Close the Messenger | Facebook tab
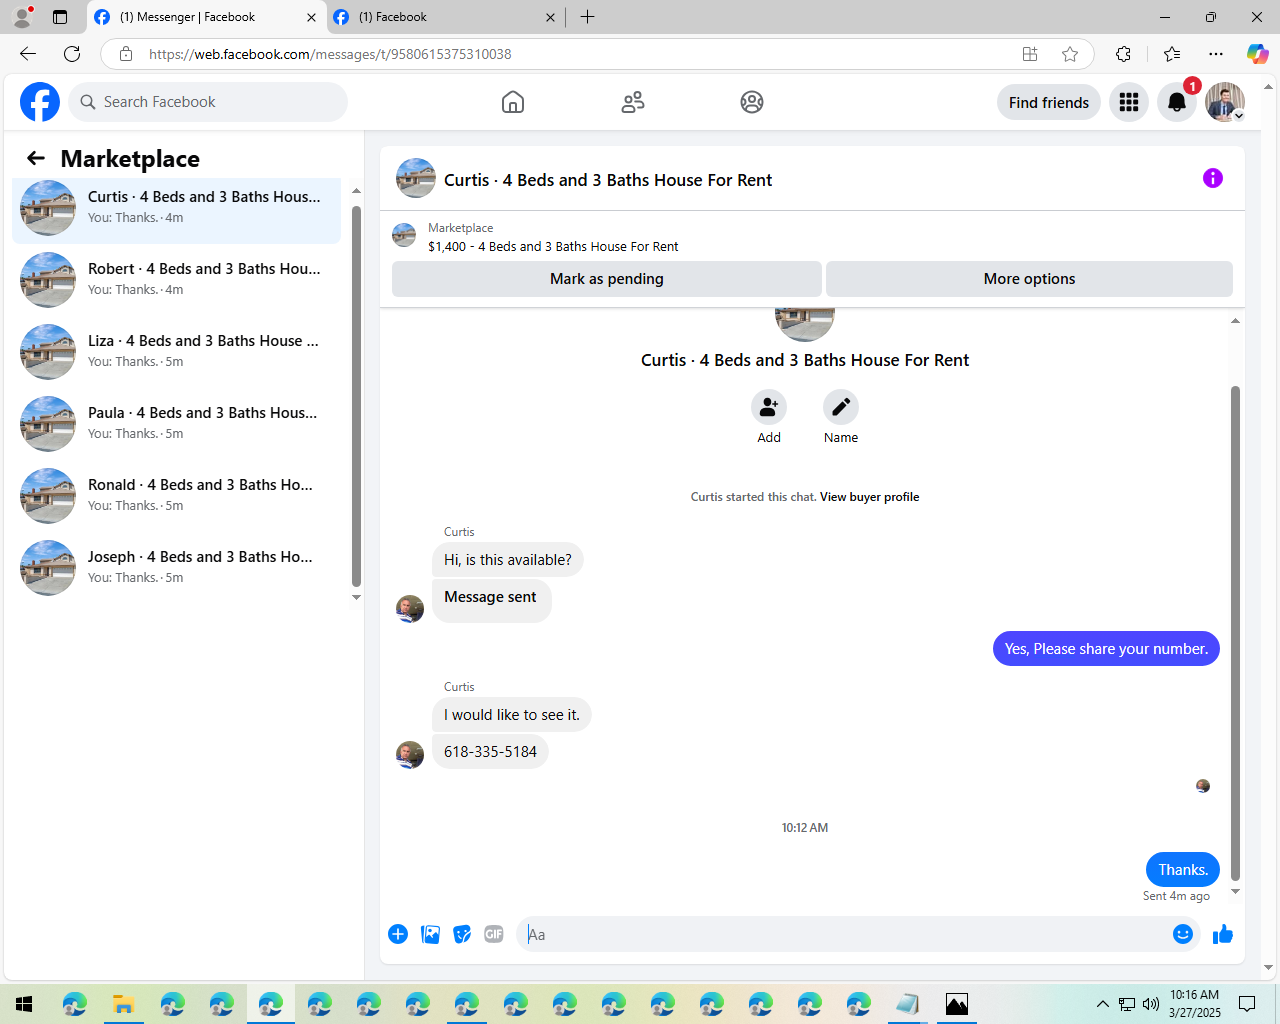This screenshot has width=1280, height=1024. (x=311, y=17)
